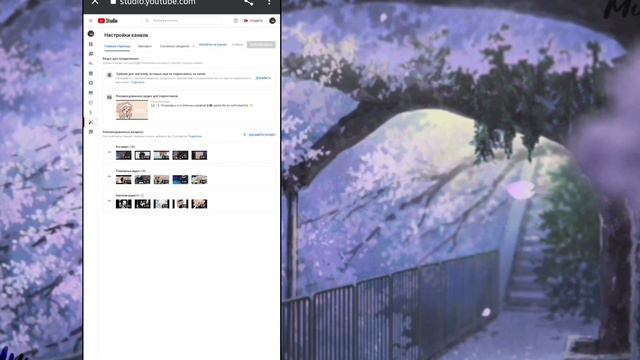This screenshot has width=640, height=360.
Task: Open first thumbnail in 'Все видео' row
Action: tap(124, 155)
